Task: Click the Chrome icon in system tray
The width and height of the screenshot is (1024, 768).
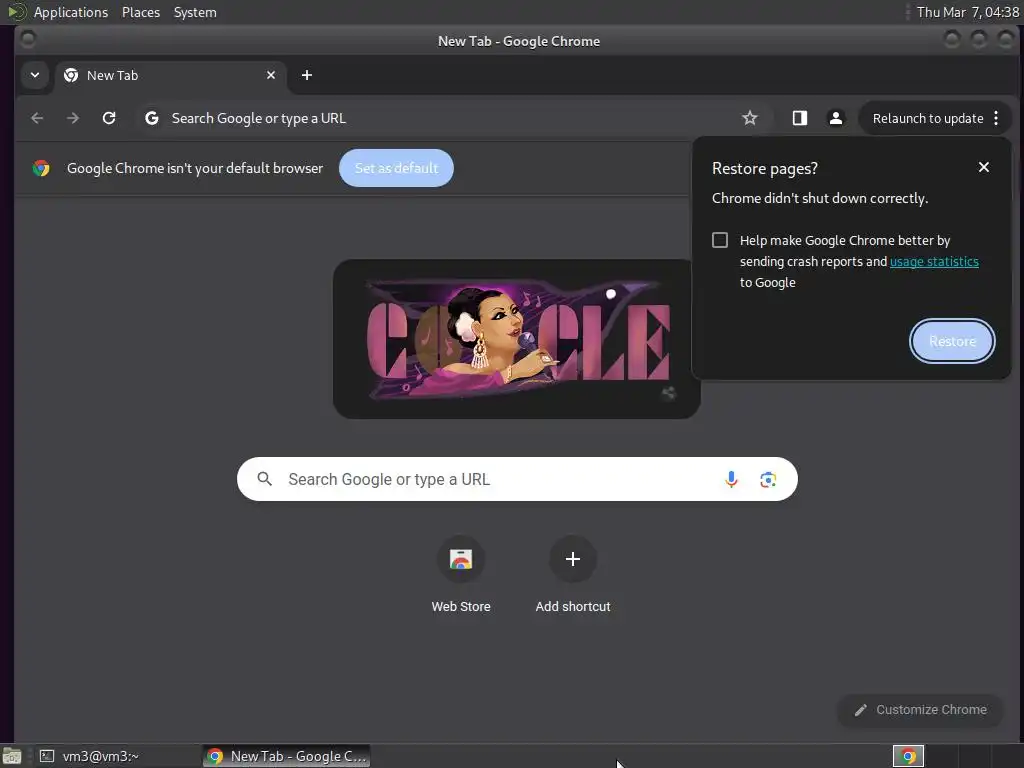Action: pyautogui.click(x=908, y=756)
